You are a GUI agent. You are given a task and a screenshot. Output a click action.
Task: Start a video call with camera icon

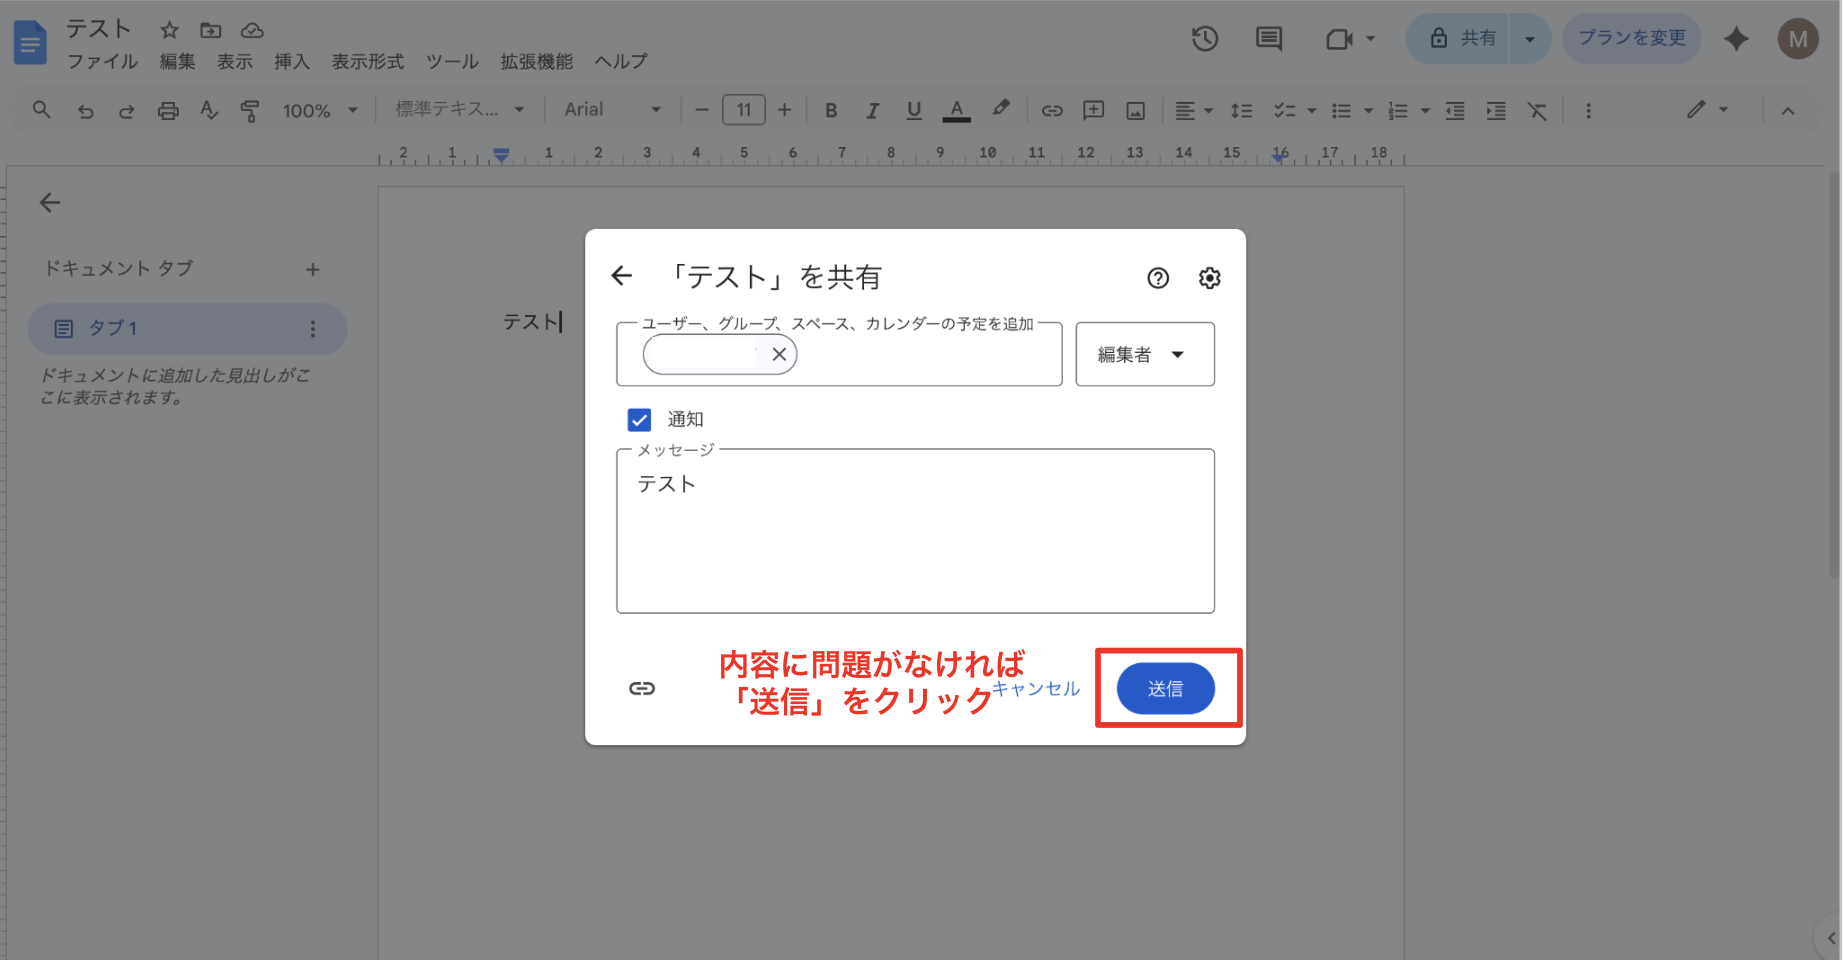[x=1339, y=39]
